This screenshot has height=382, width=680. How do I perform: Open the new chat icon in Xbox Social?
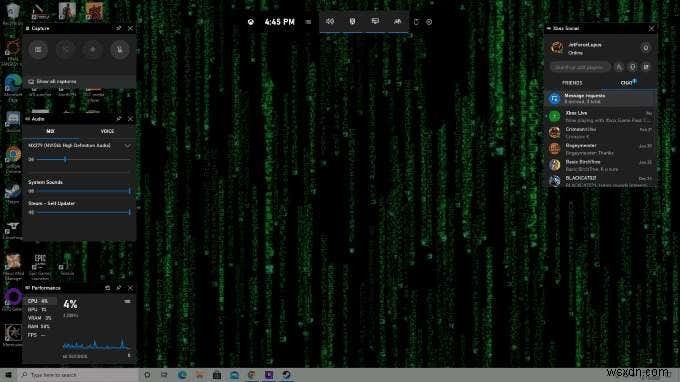click(646, 67)
